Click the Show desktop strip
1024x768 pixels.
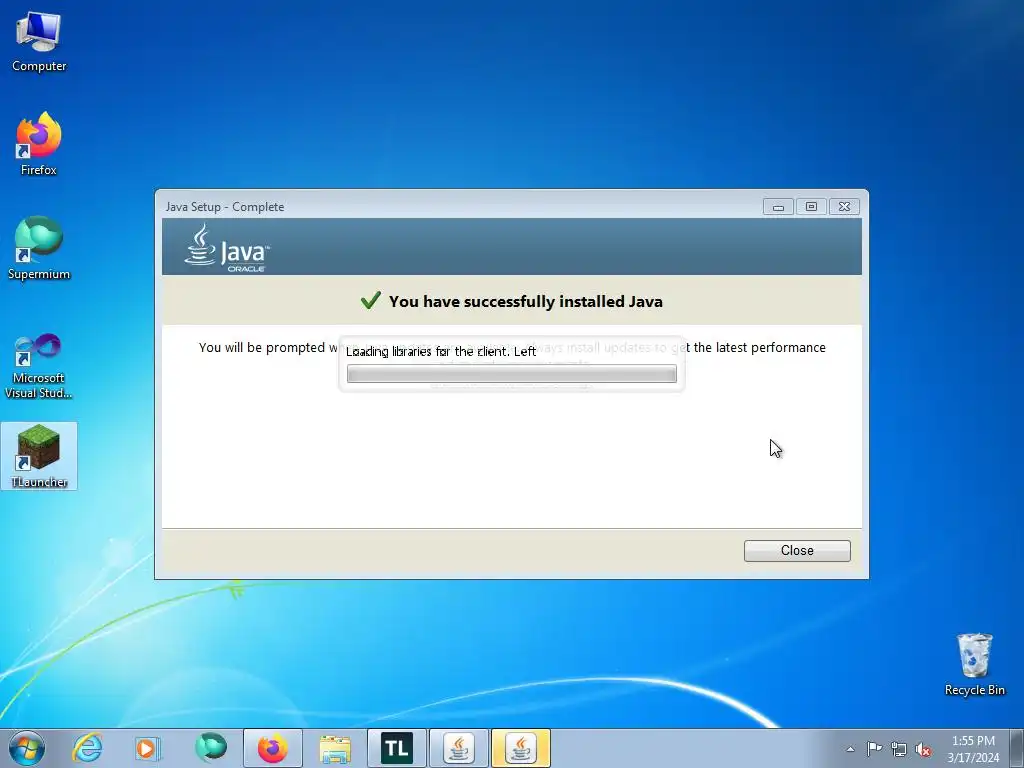tap(1016, 748)
